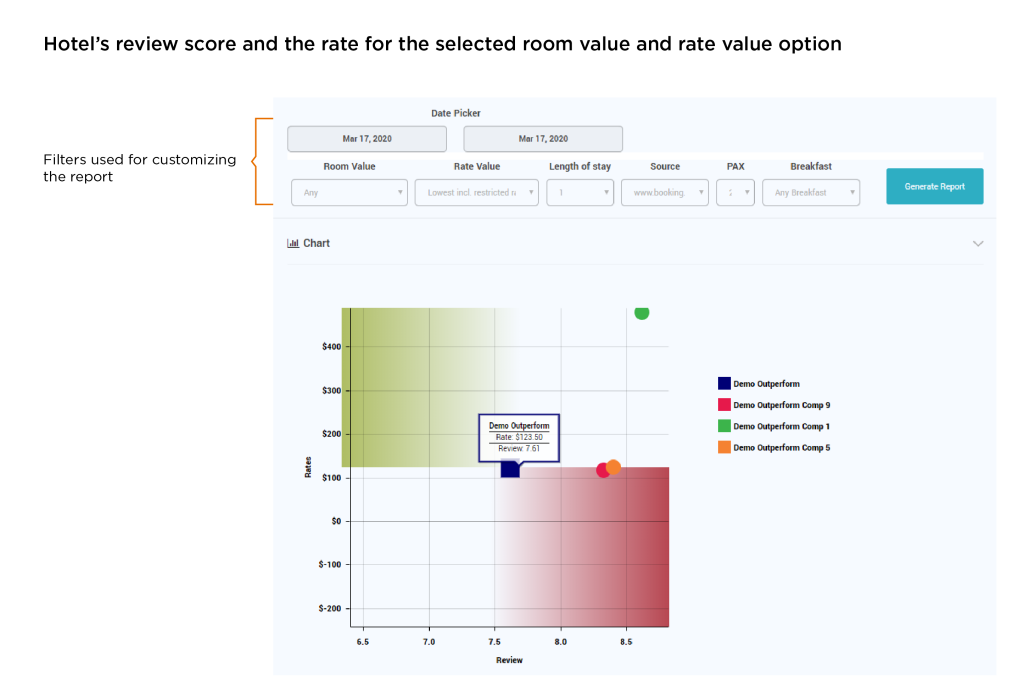Open the Length of stay dropdown

[x=580, y=193]
